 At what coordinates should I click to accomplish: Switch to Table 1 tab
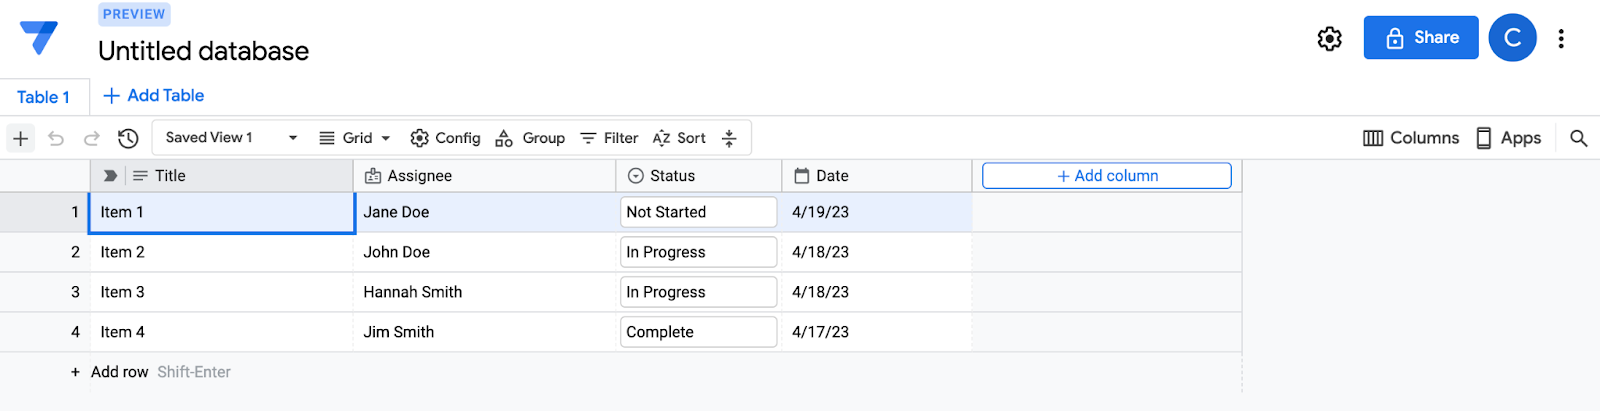tap(43, 97)
